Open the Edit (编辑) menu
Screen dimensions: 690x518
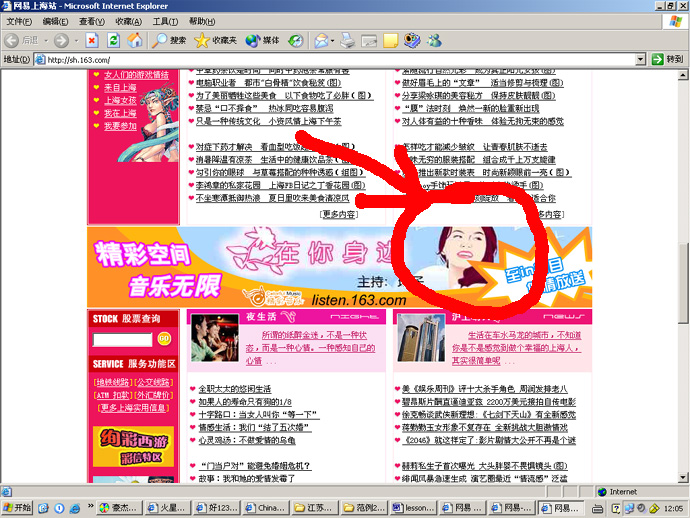point(55,21)
